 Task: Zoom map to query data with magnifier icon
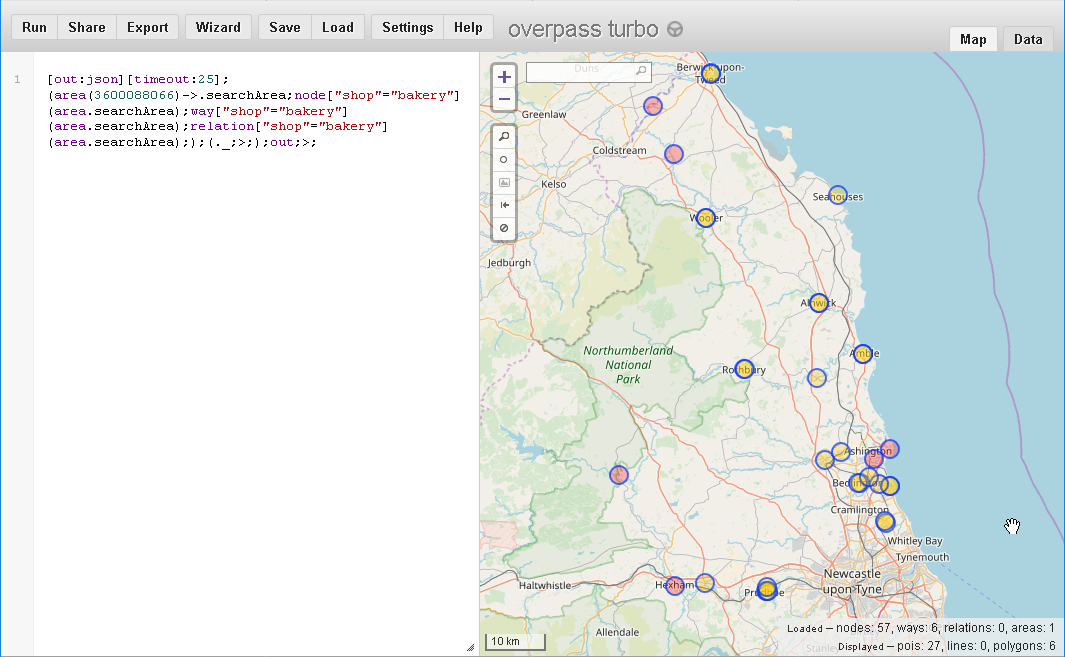pos(504,135)
